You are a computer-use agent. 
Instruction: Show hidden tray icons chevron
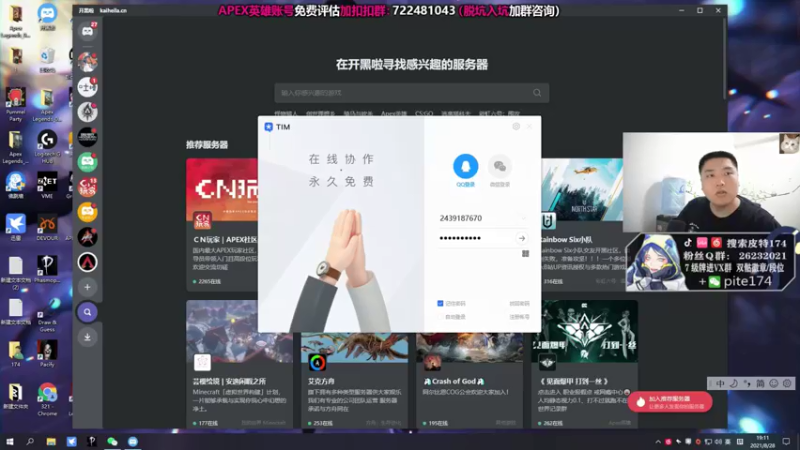(x=658, y=442)
